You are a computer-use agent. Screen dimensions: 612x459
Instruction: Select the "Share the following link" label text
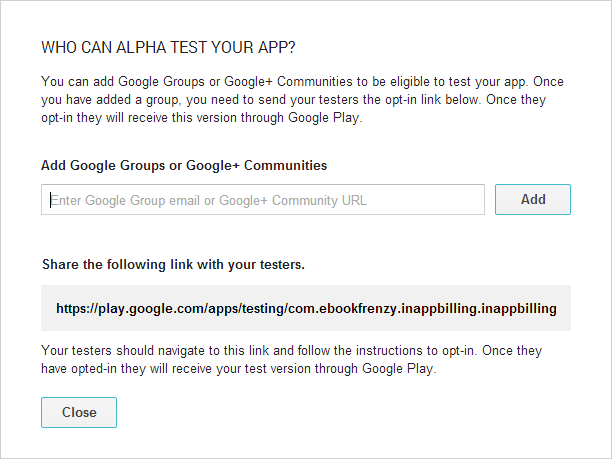click(173, 265)
